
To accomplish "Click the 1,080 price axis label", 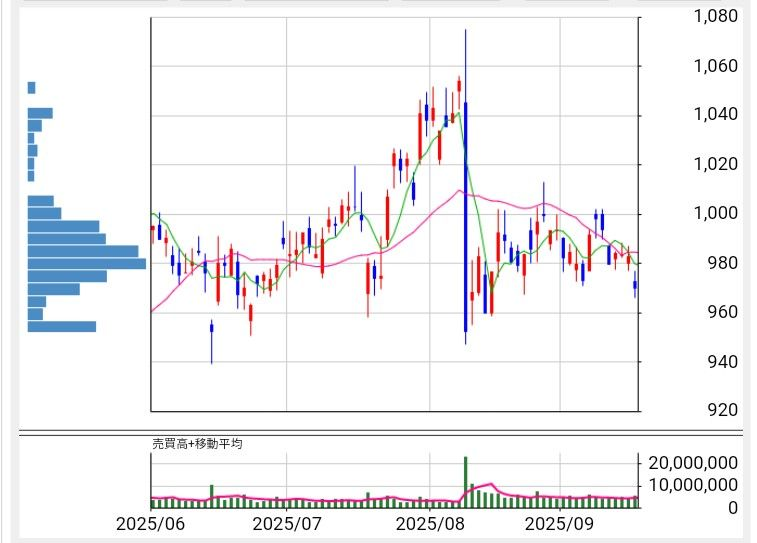I will click(715, 16).
